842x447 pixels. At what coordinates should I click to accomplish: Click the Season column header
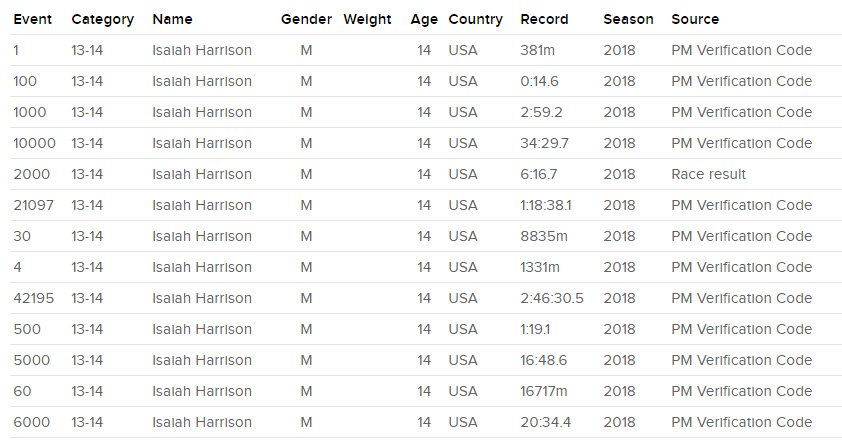tap(628, 19)
